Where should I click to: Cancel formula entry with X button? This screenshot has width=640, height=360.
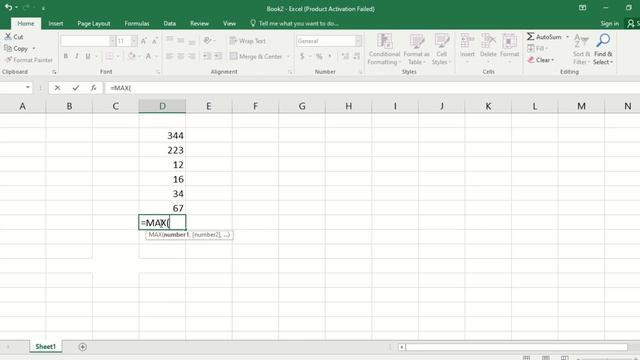pyautogui.click(x=57, y=88)
